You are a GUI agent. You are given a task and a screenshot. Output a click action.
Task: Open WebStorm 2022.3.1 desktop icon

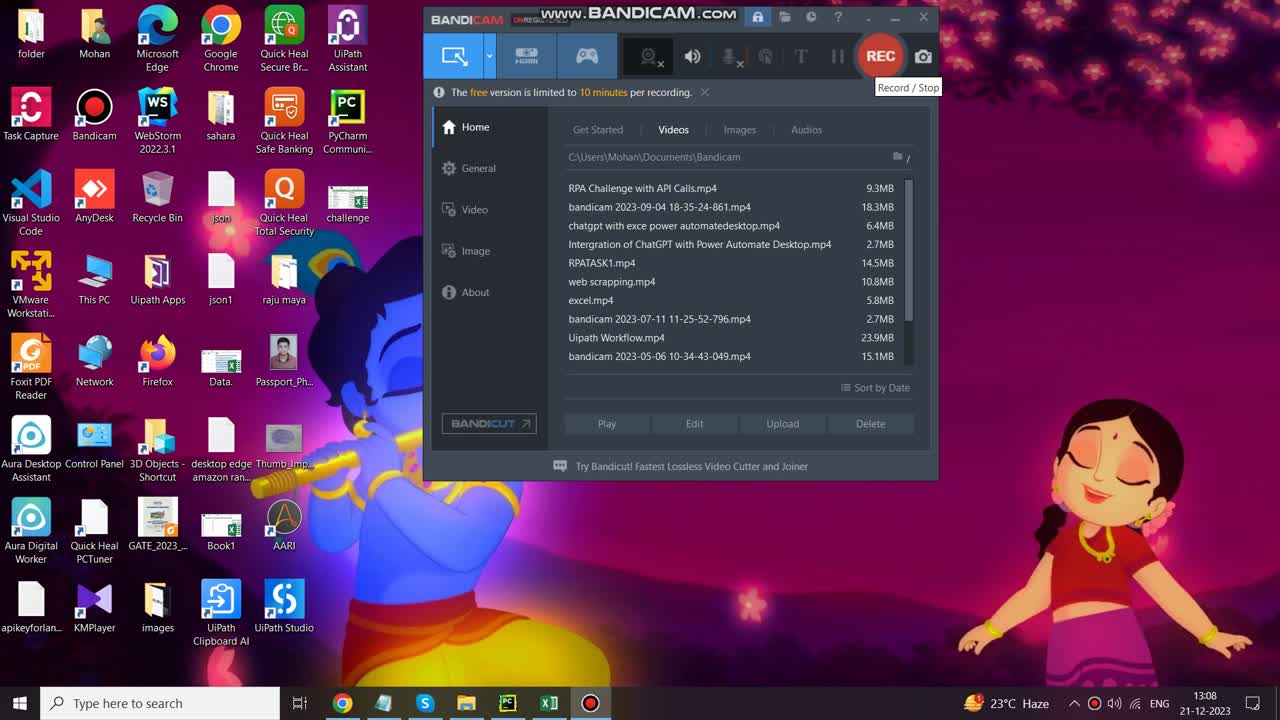pos(157,122)
